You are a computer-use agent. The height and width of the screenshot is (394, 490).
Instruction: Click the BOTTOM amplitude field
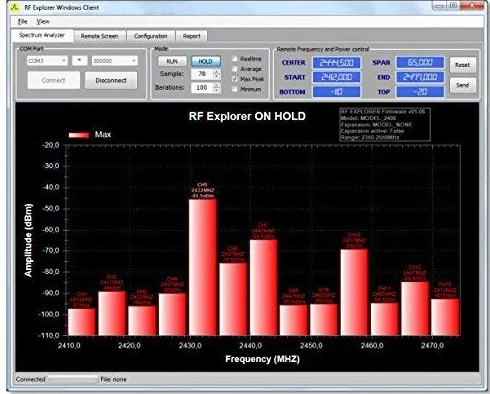pyautogui.click(x=336, y=92)
